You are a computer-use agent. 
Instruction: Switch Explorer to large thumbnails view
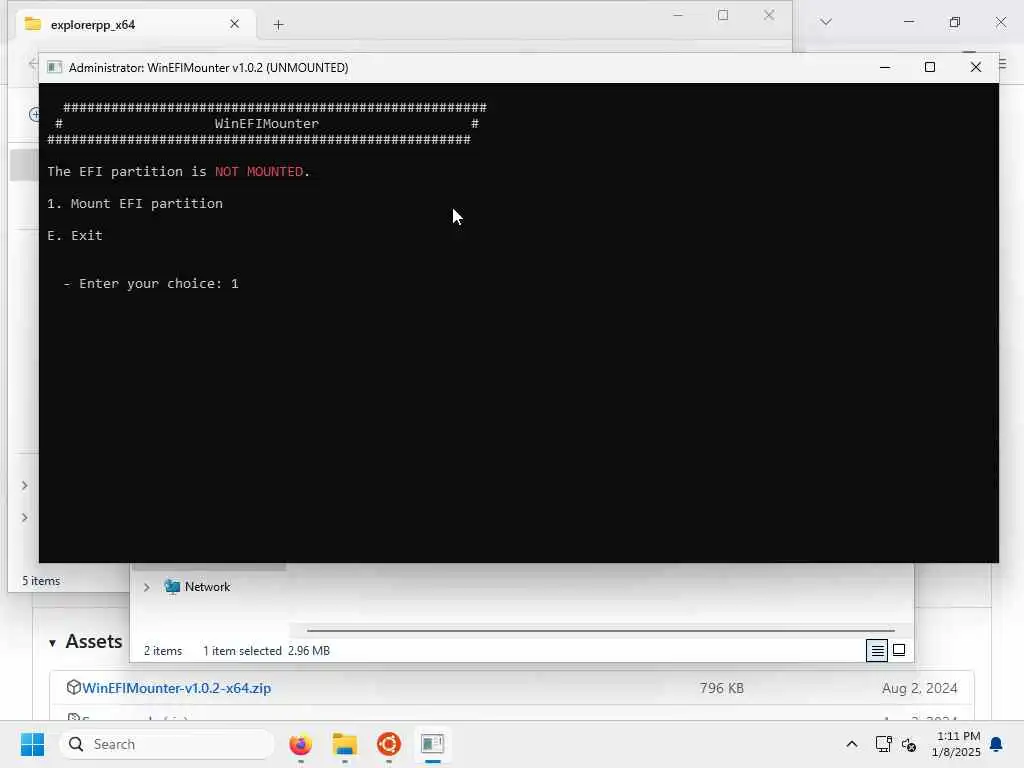click(x=899, y=650)
